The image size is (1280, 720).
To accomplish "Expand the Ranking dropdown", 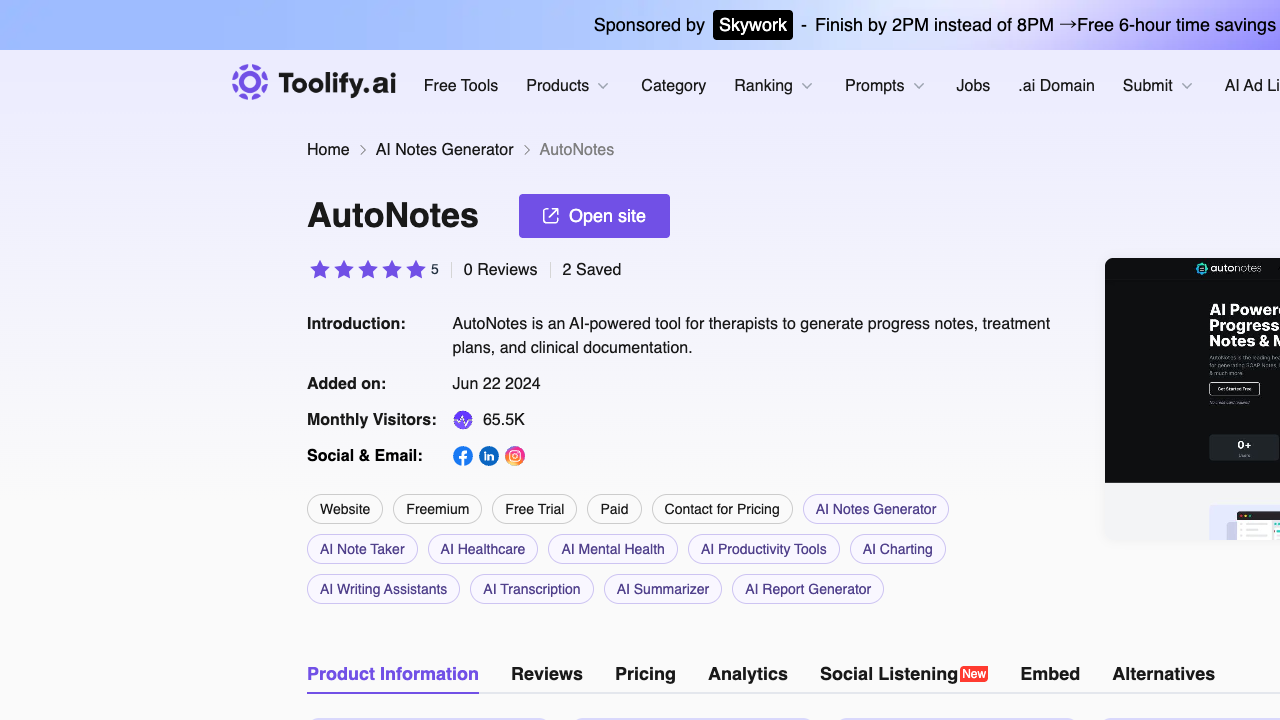I will [774, 86].
